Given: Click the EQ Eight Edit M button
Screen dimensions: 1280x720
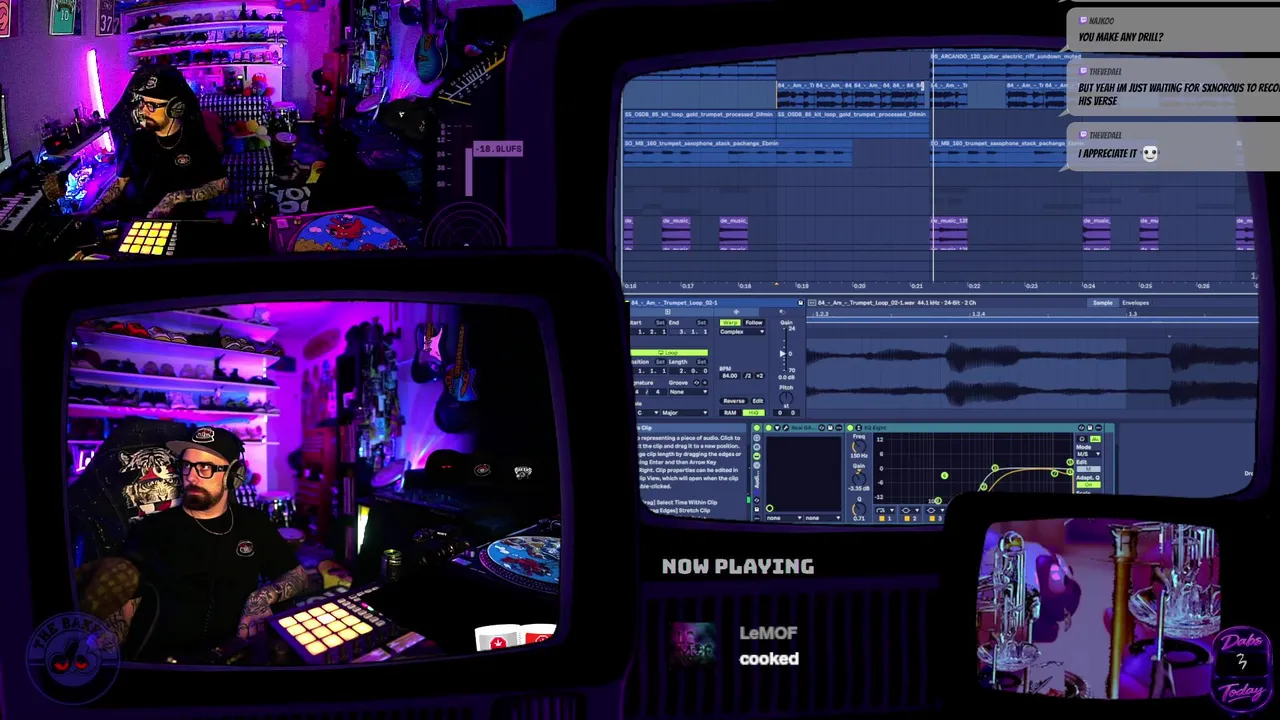Looking at the screenshot, I should (x=1089, y=469).
